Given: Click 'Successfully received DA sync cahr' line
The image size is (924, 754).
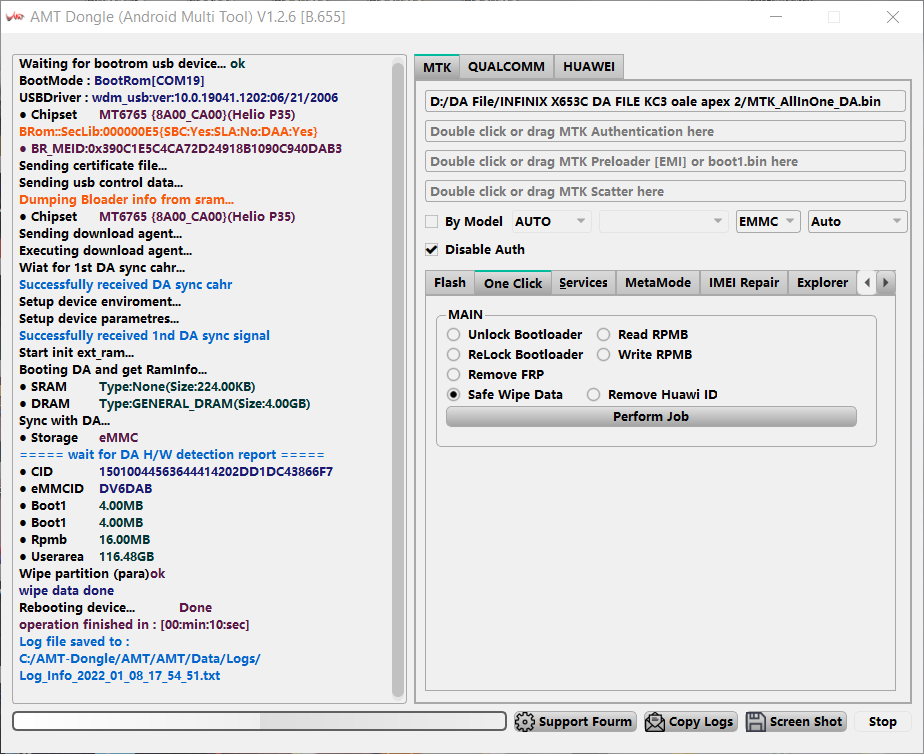Looking at the screenshot, I should click(x=126, y=285).
